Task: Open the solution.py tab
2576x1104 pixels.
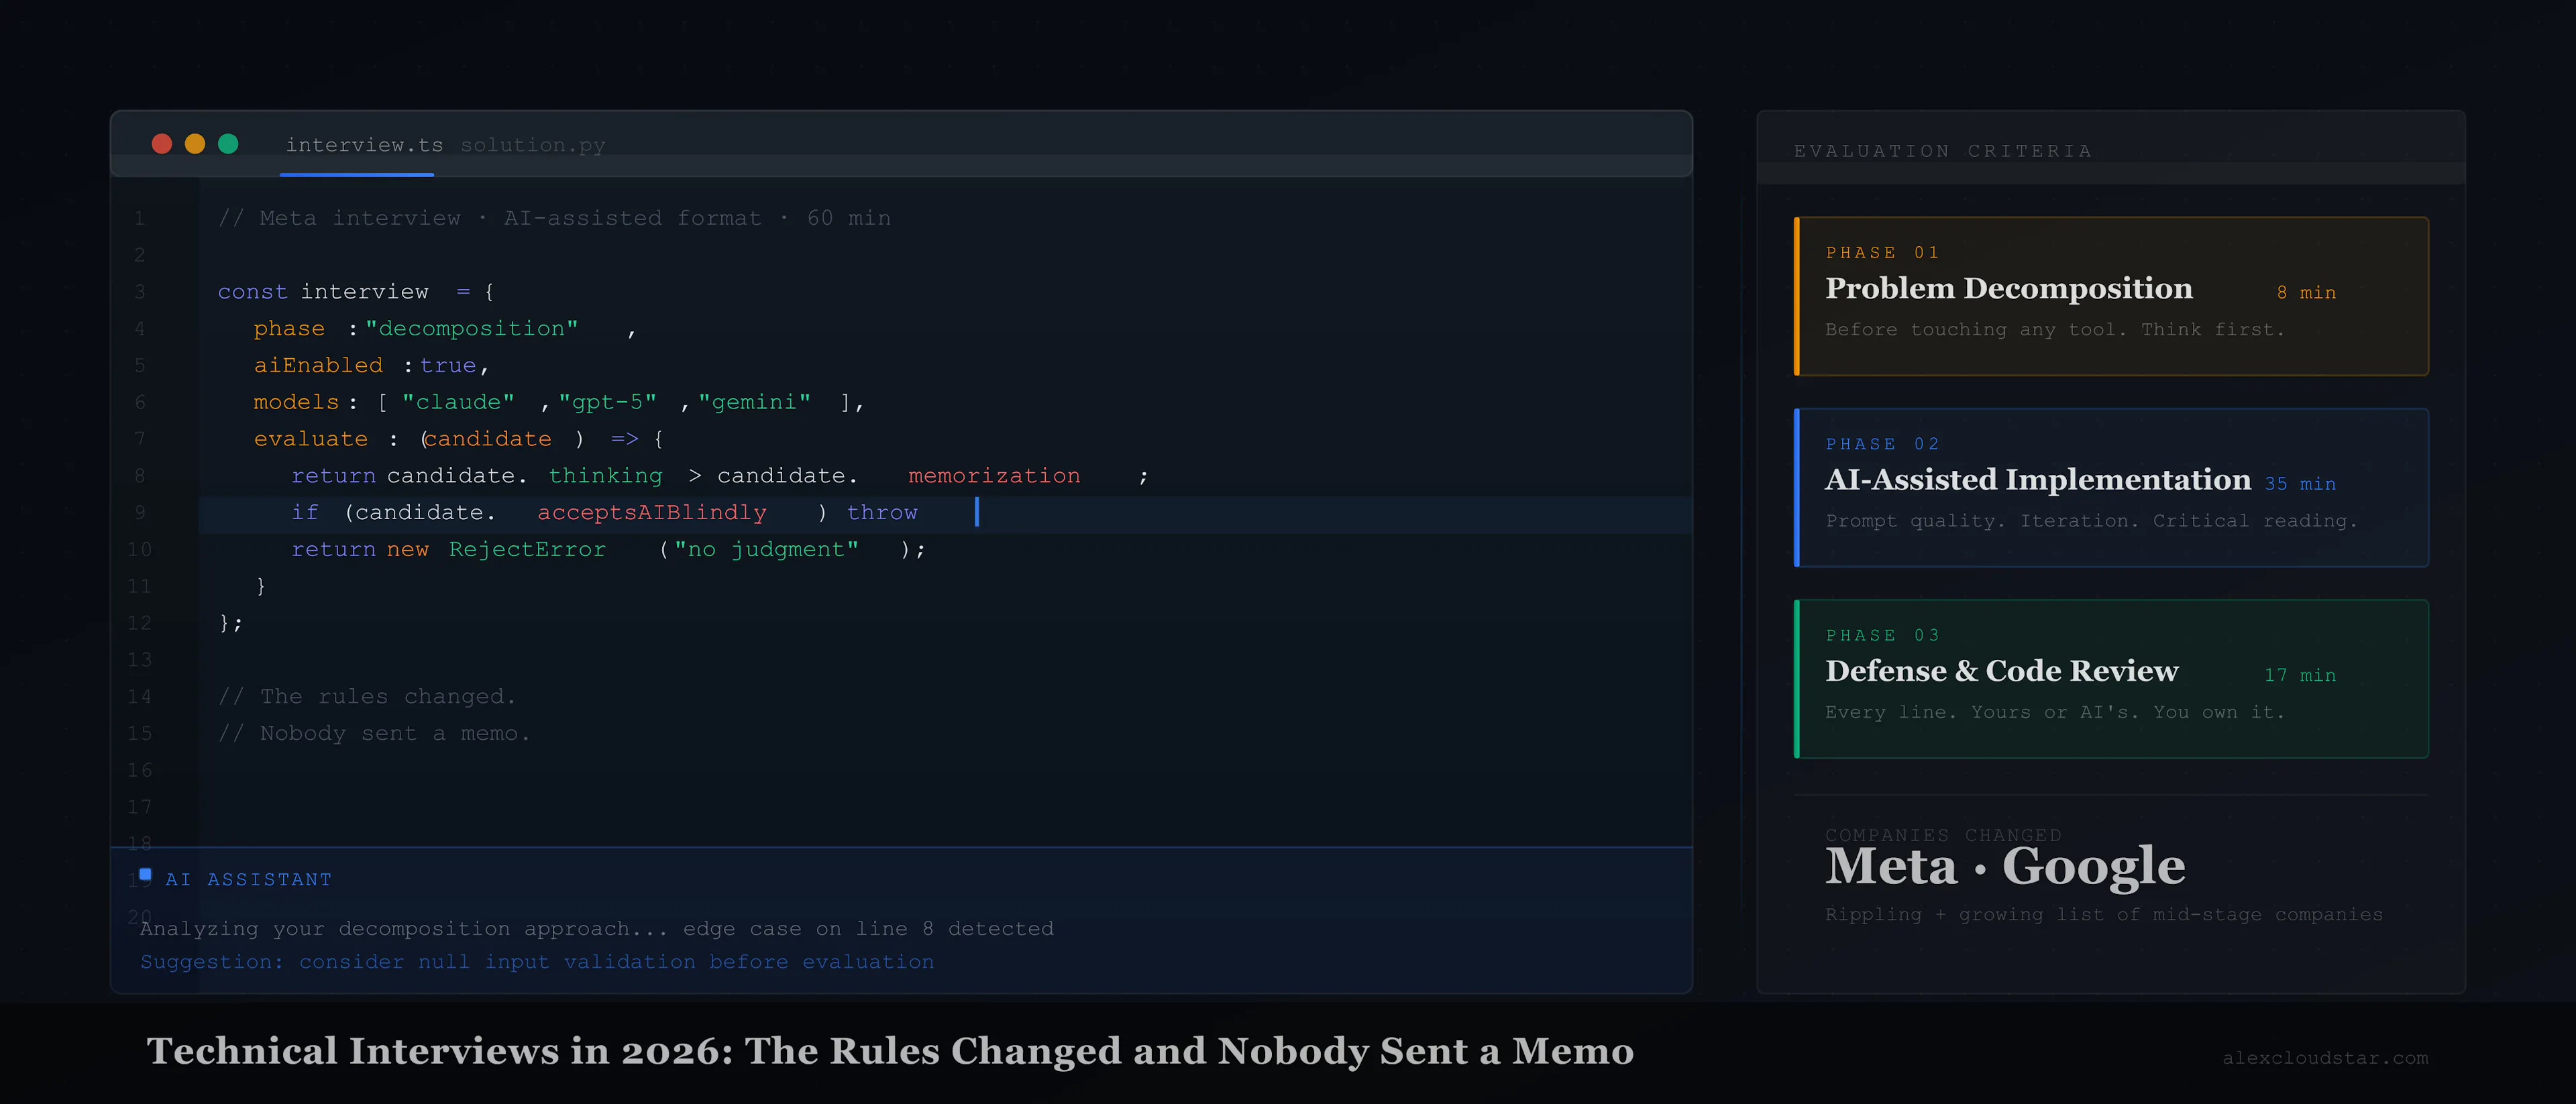Action: pyautogui.click(x=532, y=146)
